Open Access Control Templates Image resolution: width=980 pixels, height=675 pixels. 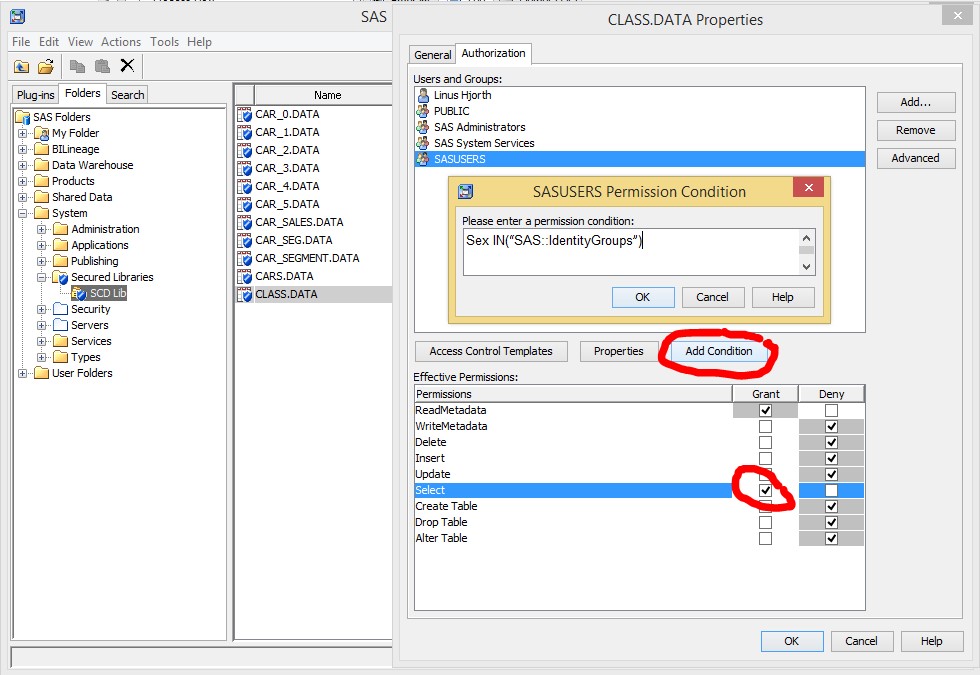tap(491, 351)
